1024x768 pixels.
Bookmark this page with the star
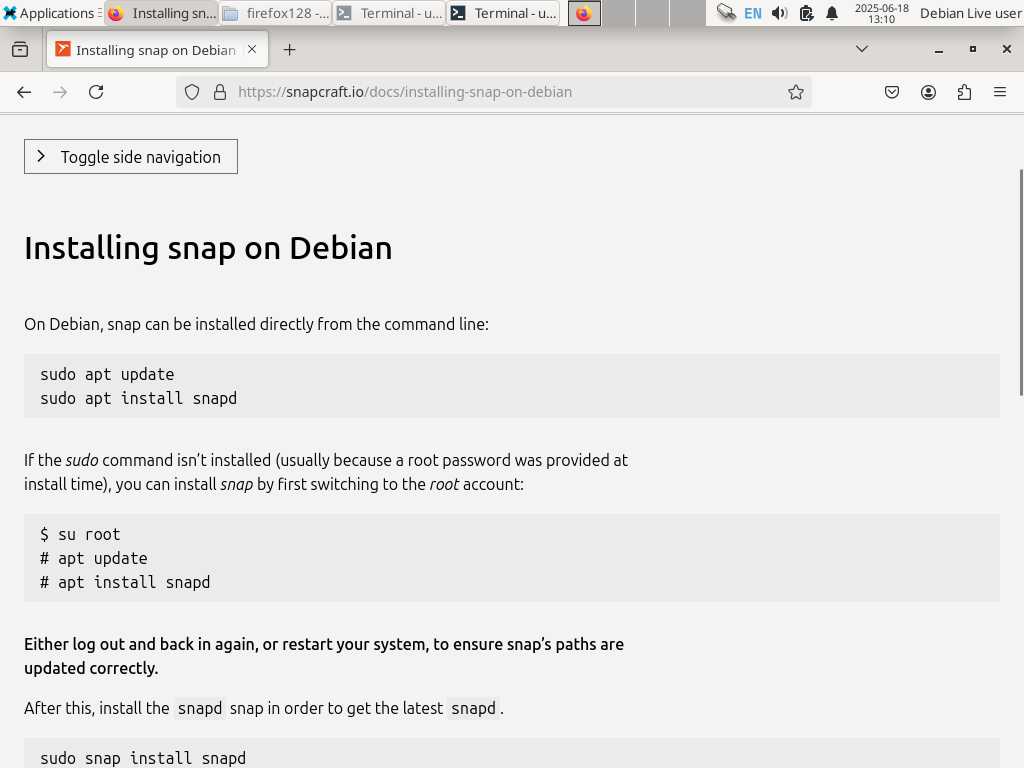pos(795,92)
